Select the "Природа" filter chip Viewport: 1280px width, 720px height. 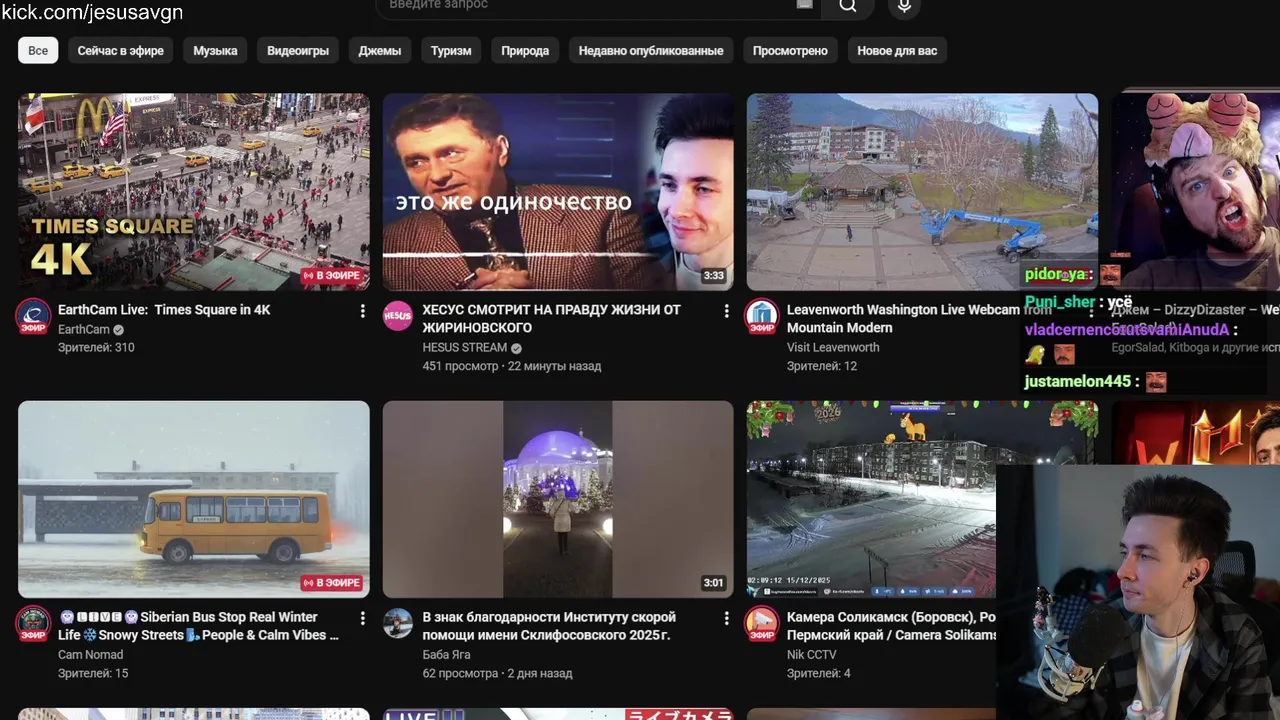pyautogui.click(x=525, y=50)
